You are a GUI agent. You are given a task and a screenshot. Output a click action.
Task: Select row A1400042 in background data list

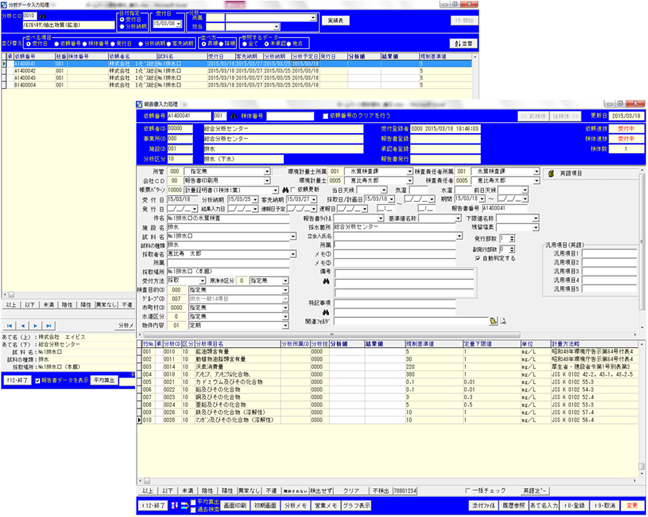(x=236, y=71)
